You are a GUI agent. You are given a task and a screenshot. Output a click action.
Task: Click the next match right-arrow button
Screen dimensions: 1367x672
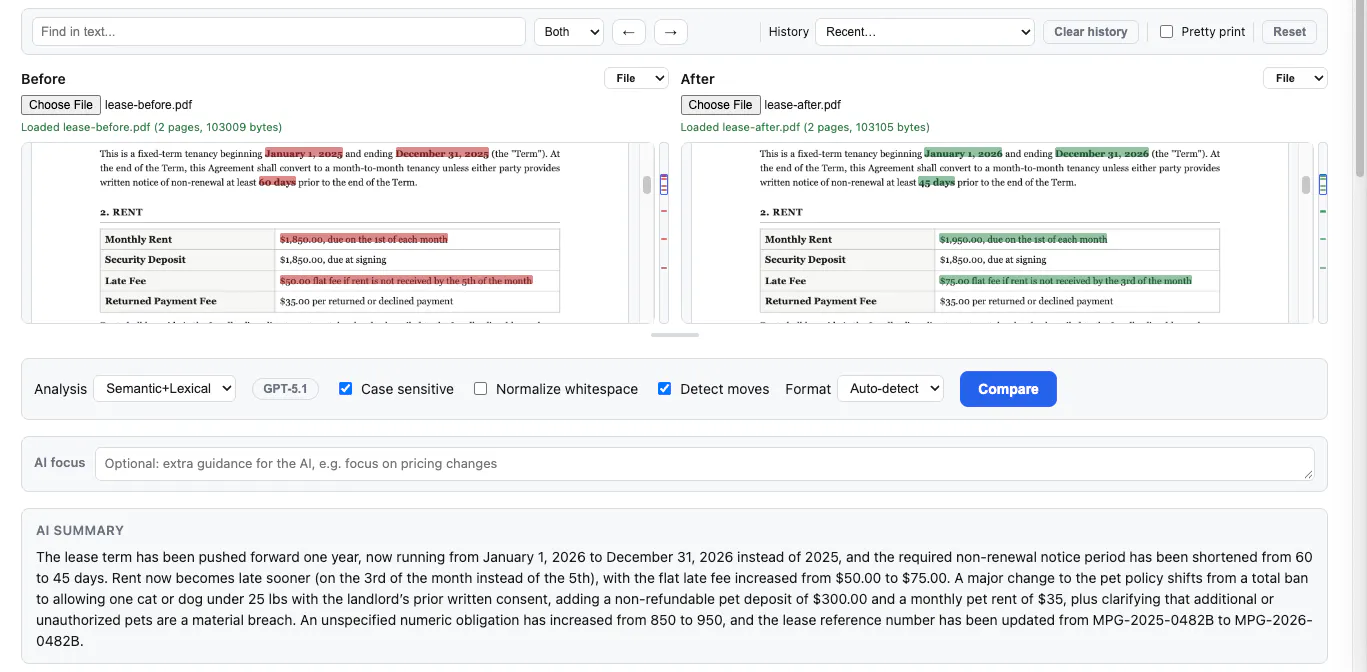[670, 32]
